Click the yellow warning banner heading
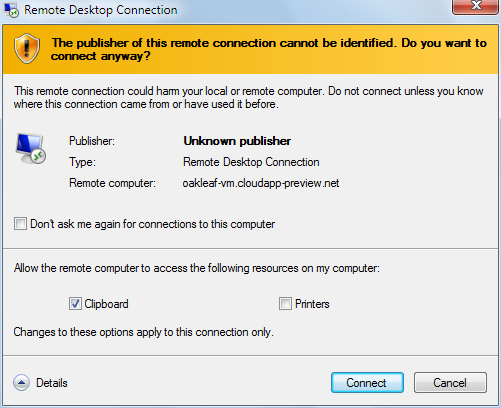Image resolution: width=501 pixels, height=408 pixels. pyautogui.click(x=269, y=49)
